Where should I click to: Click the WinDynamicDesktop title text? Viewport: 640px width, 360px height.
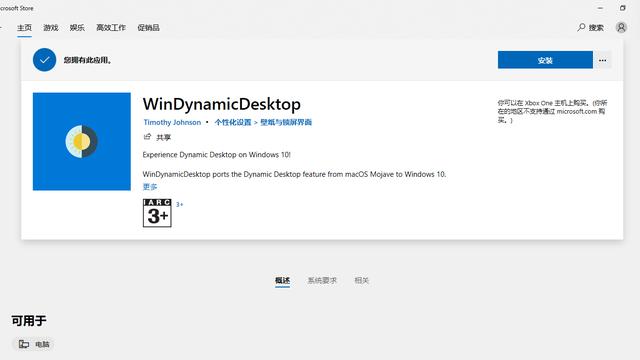click(222, 104)
